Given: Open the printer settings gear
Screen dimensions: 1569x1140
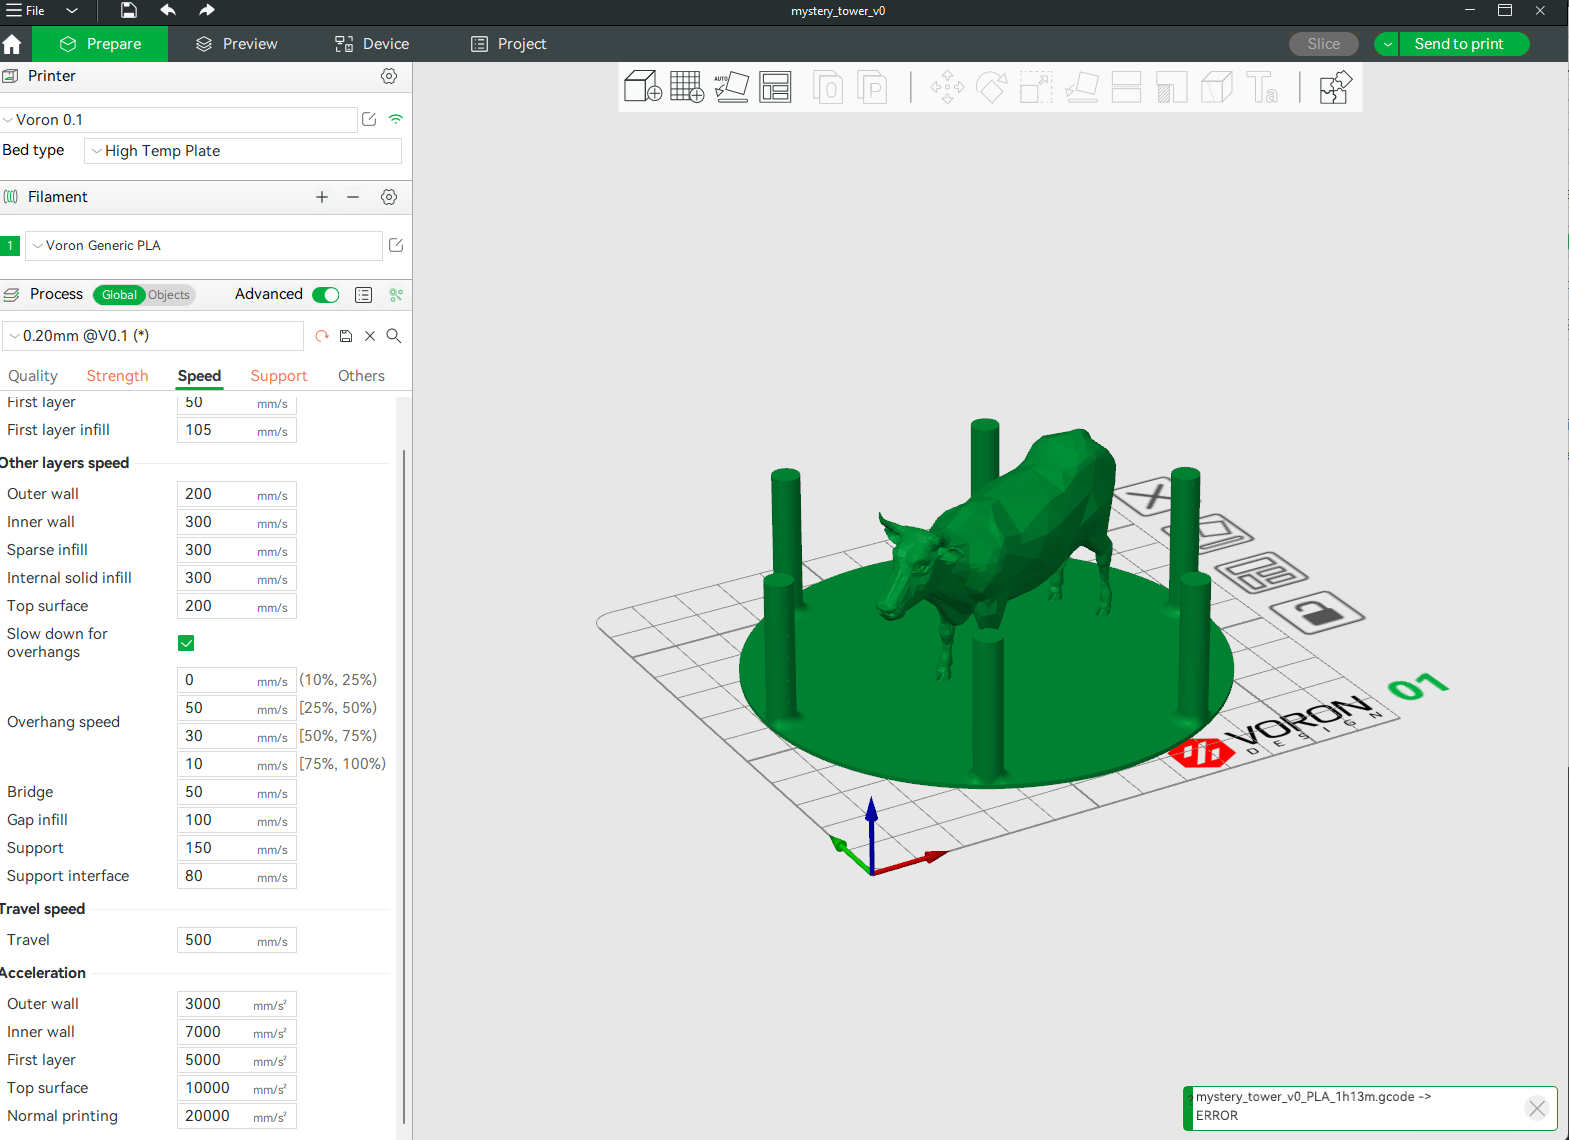Looking at the screenshot, I should (x=389, y=76).
